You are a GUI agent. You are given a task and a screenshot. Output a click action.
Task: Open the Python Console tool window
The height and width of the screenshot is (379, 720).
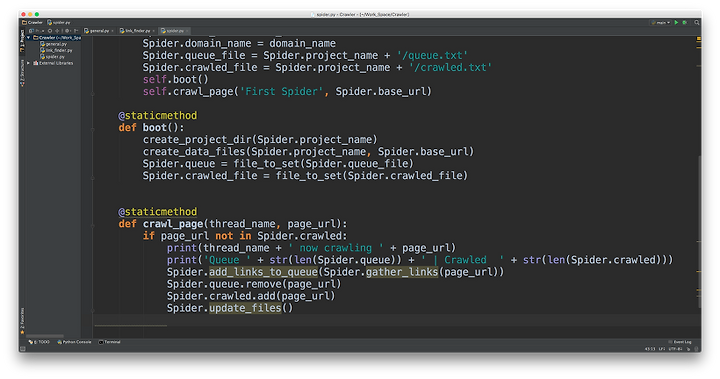[x=74, y=342]
